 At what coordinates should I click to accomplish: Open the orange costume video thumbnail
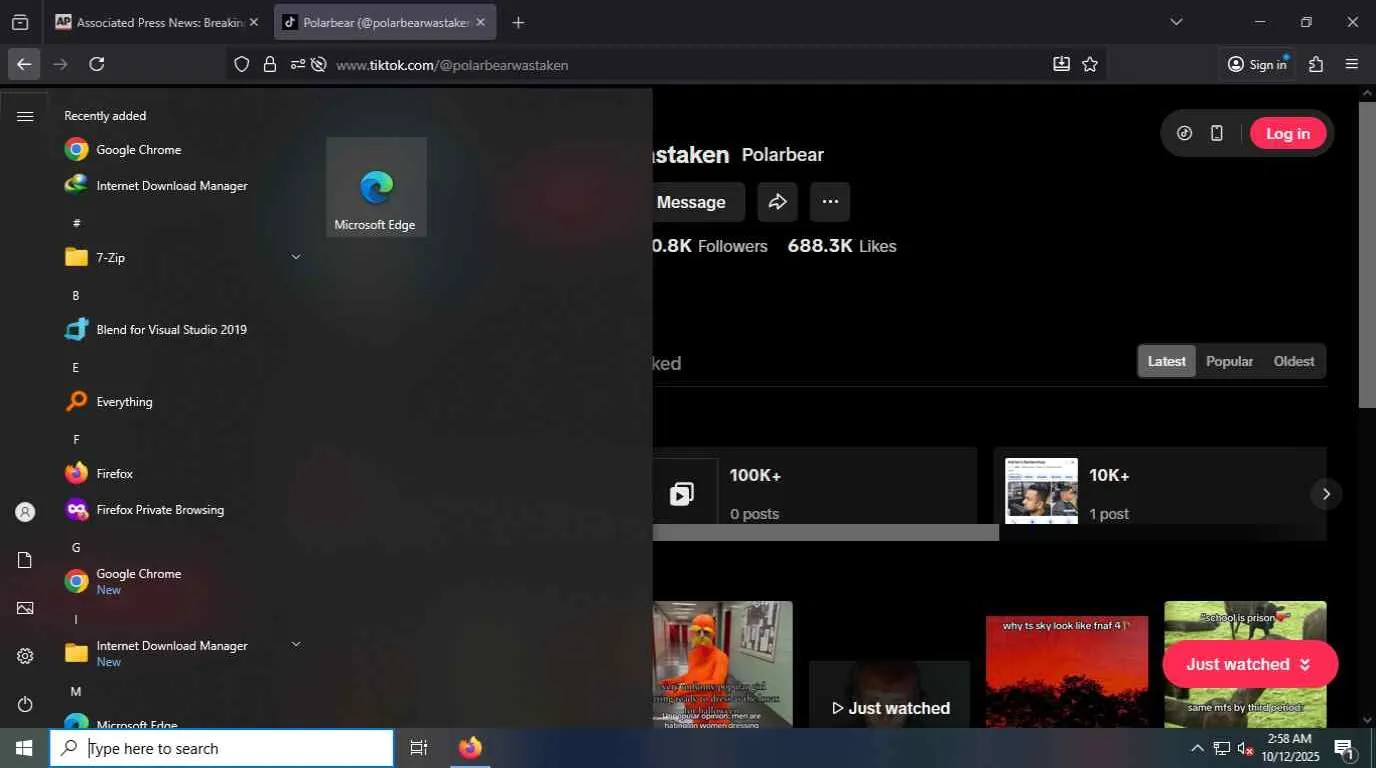tap(722, 664)
